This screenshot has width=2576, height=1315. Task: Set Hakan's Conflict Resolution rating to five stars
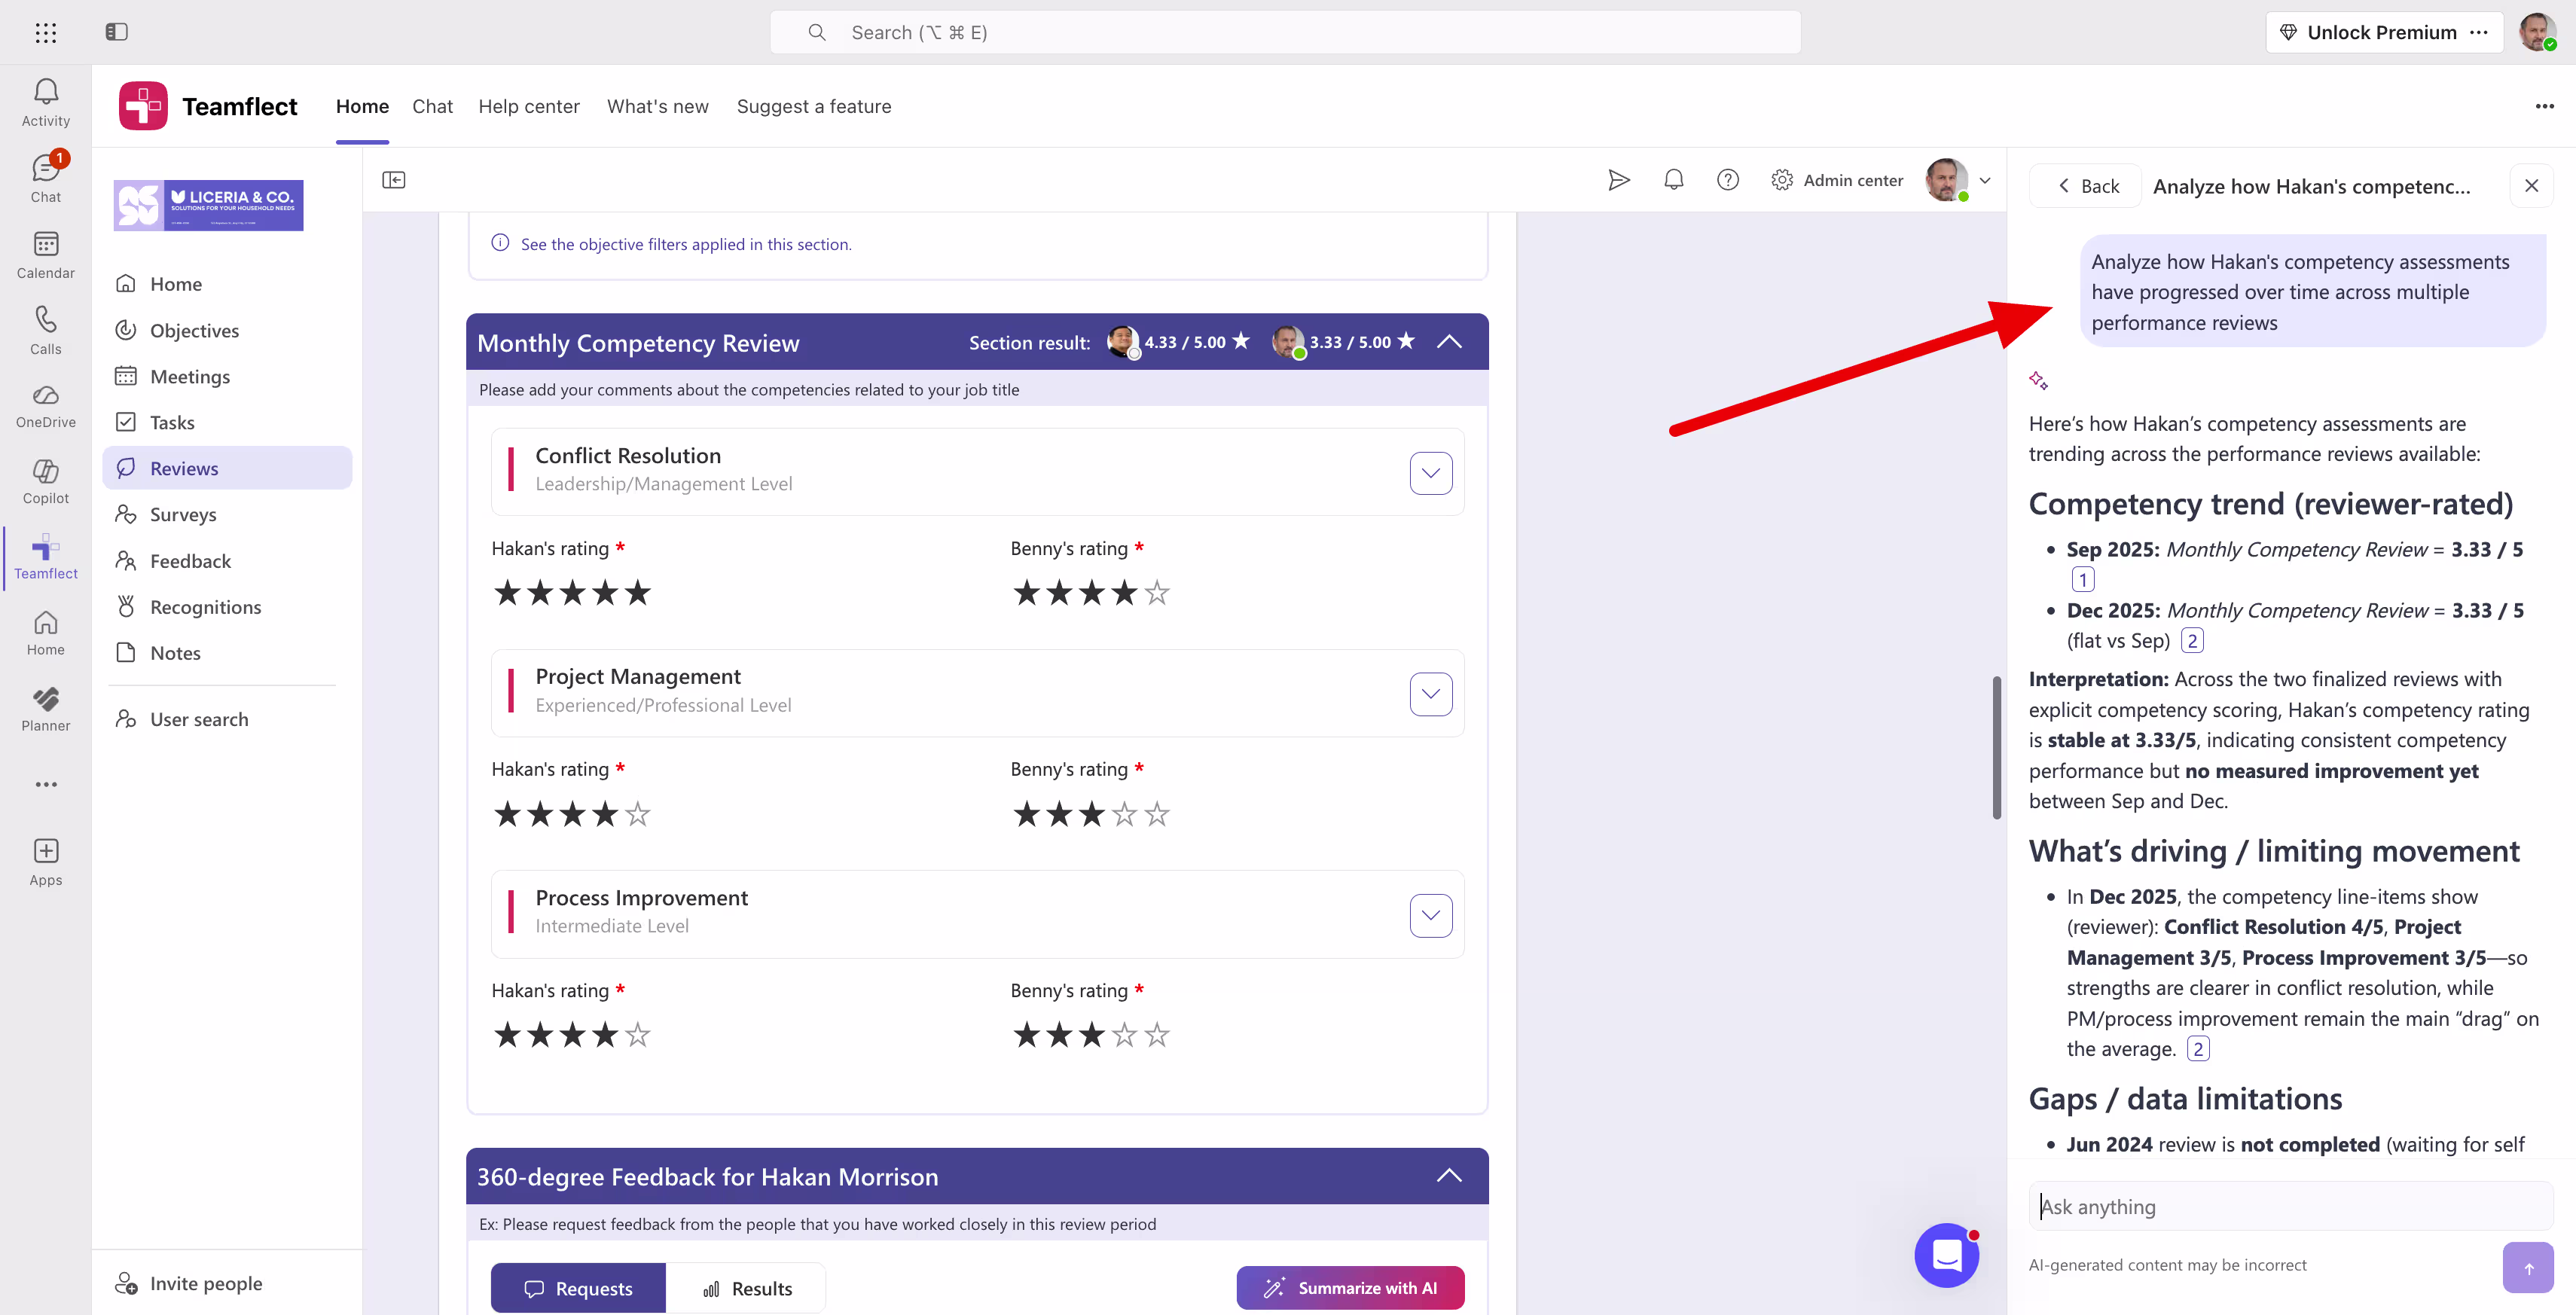pyautogui.click(x=637, y=592)
